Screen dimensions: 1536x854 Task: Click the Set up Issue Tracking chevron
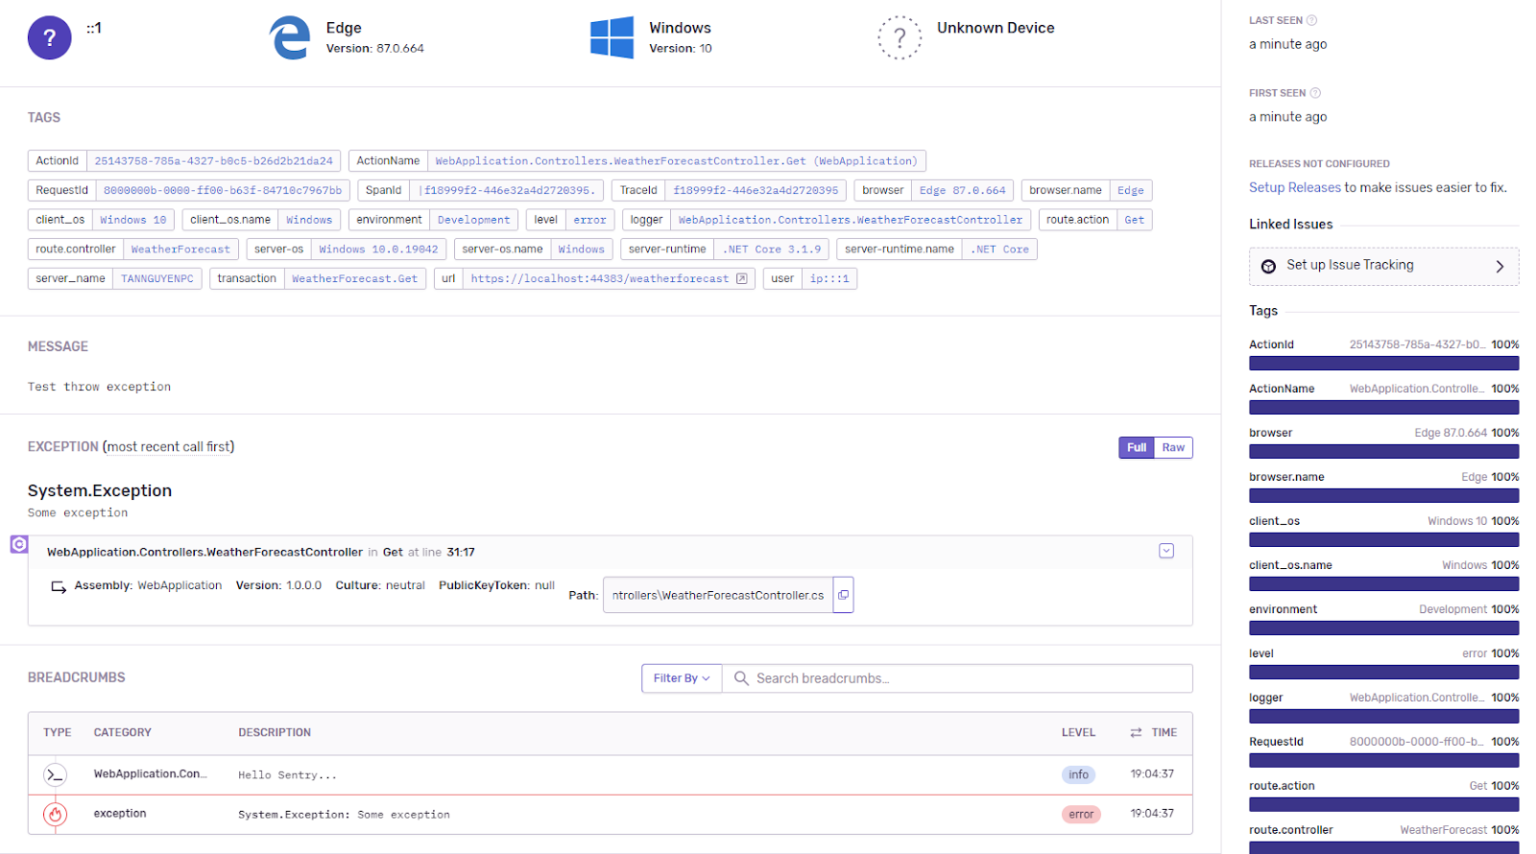1499,266
